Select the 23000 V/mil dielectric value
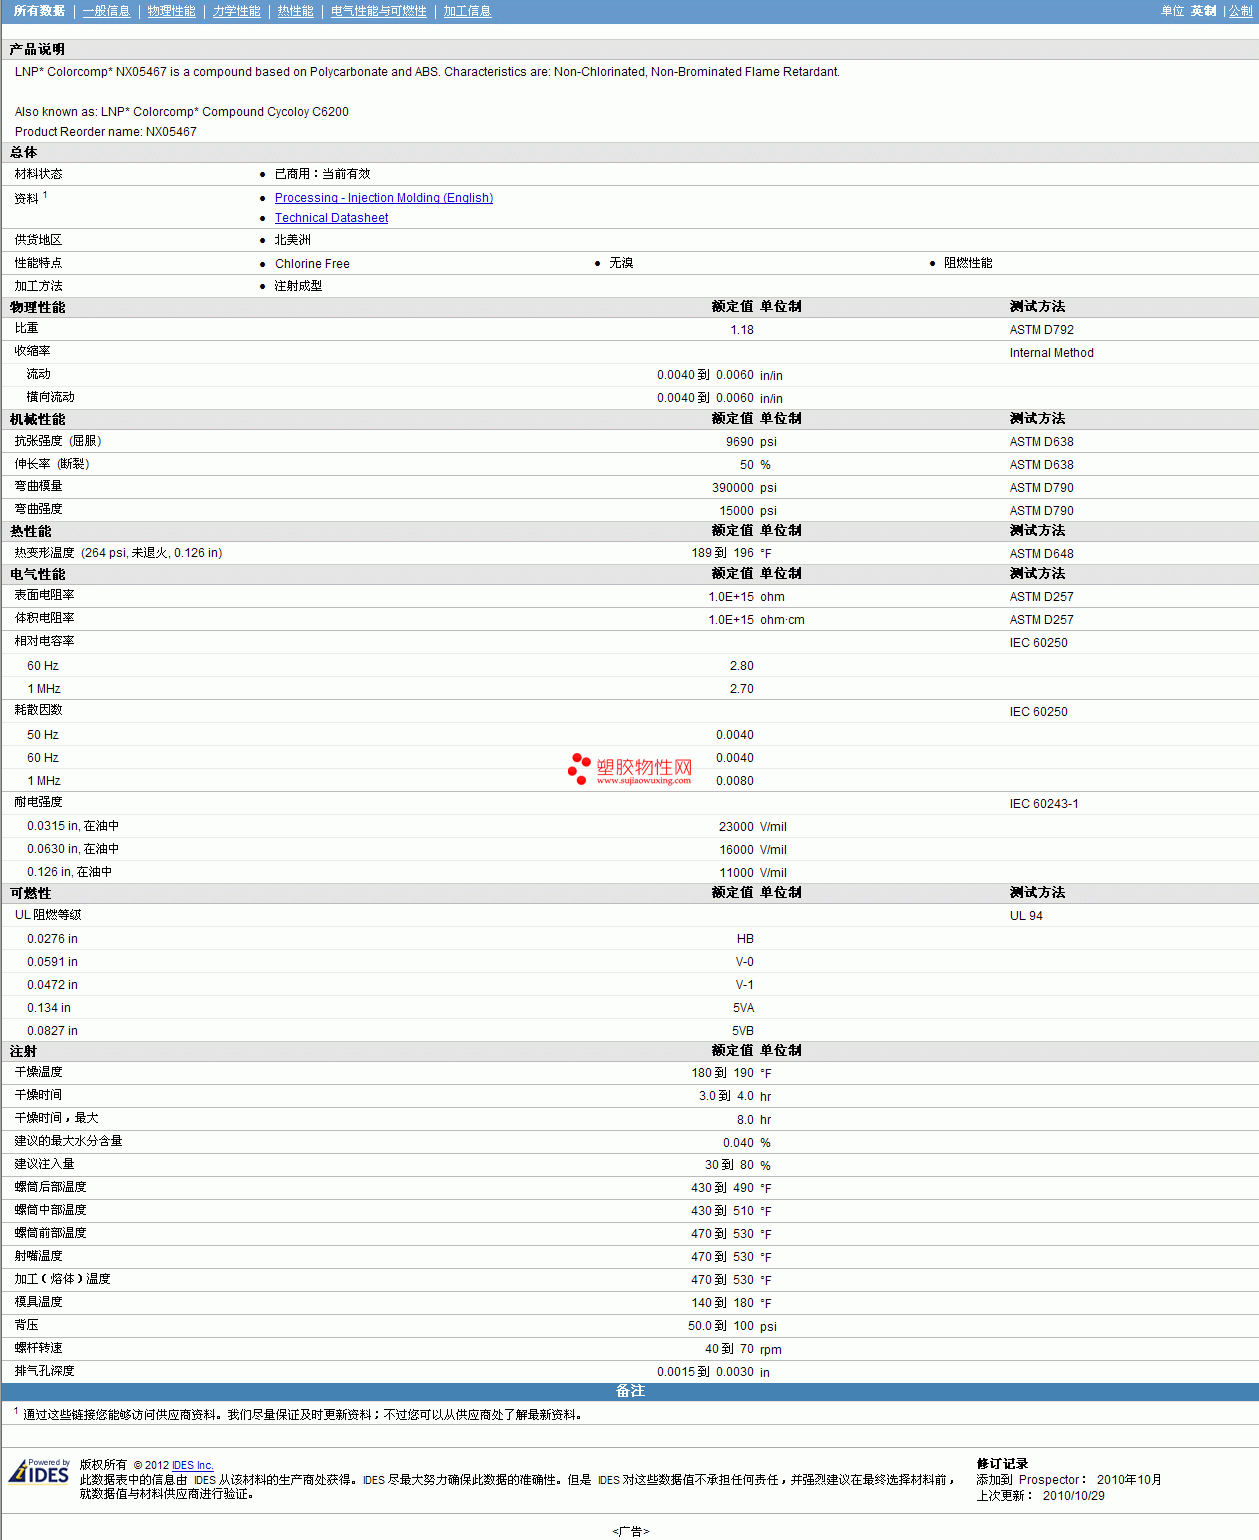The image size is (1259, 1540). click(x=753, y=827)
